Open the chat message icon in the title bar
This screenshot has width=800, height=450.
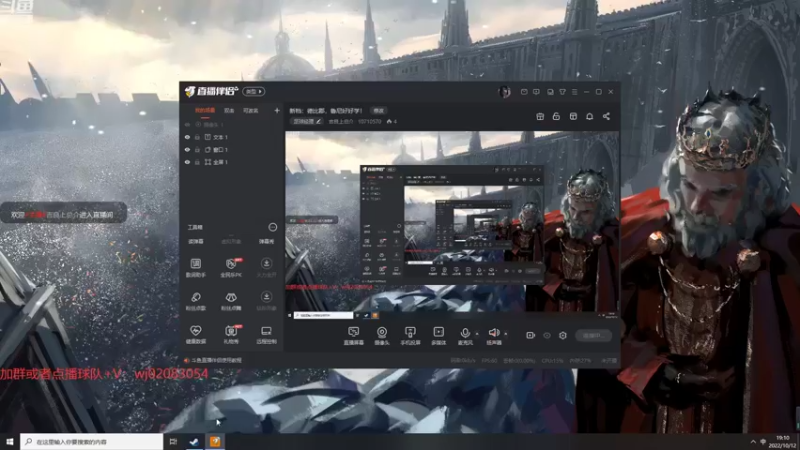[536, 92]
